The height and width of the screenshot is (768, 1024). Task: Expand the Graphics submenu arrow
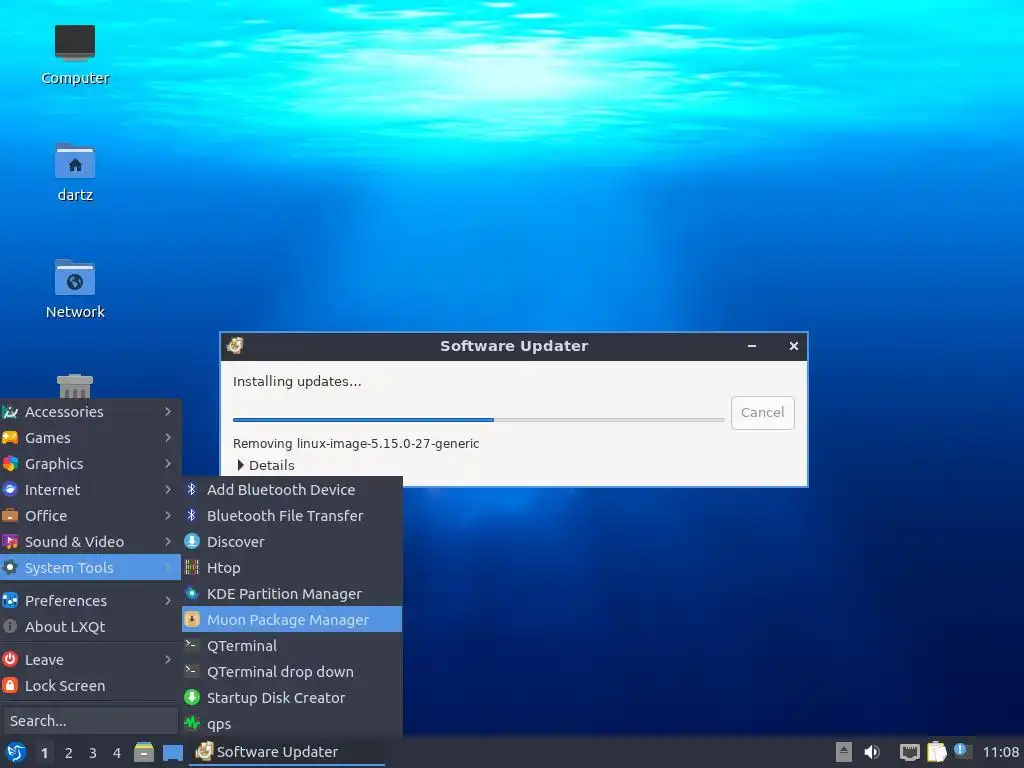tap(168, 464)
